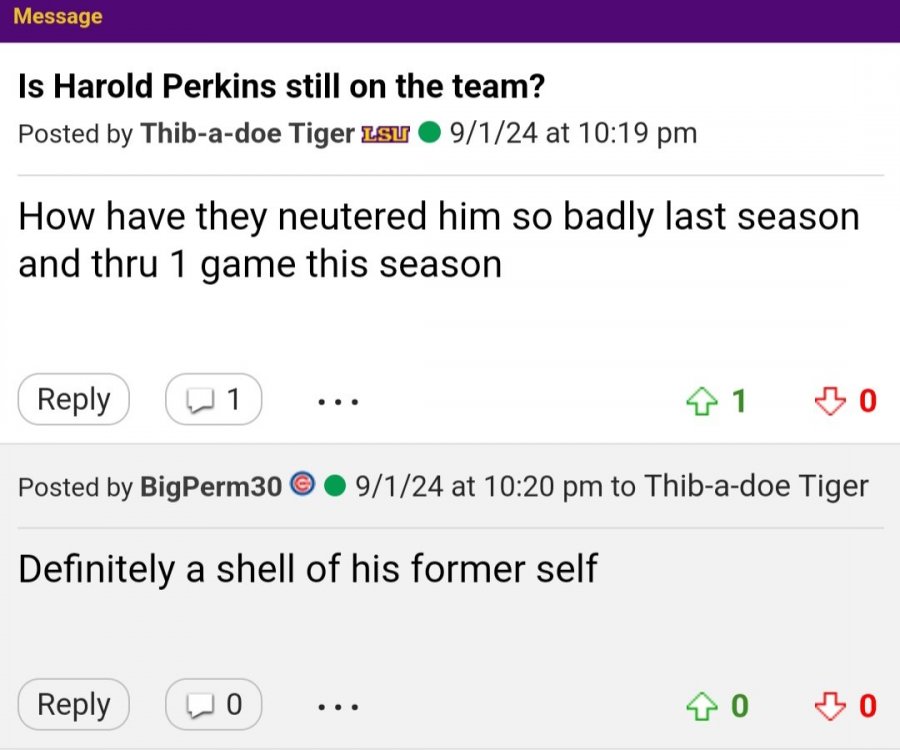This screenshot has width=900, height=750.
Task: Downvote the original post by Thib-a-doe Tiger
Action: click(828, 401)
